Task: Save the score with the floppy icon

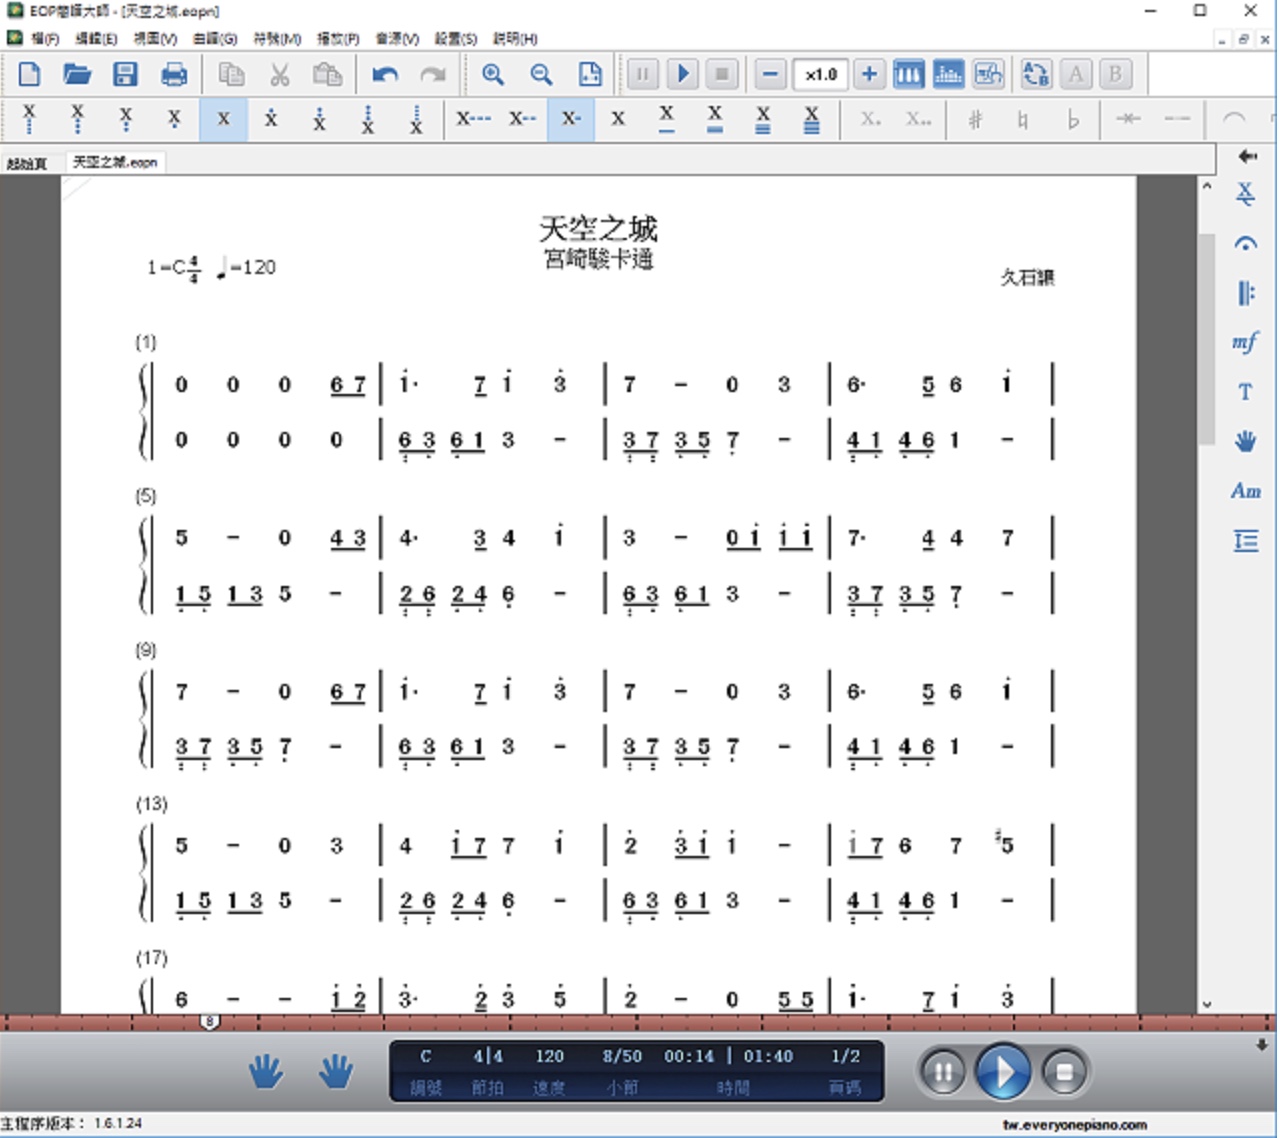Action: tap(125, 74)
